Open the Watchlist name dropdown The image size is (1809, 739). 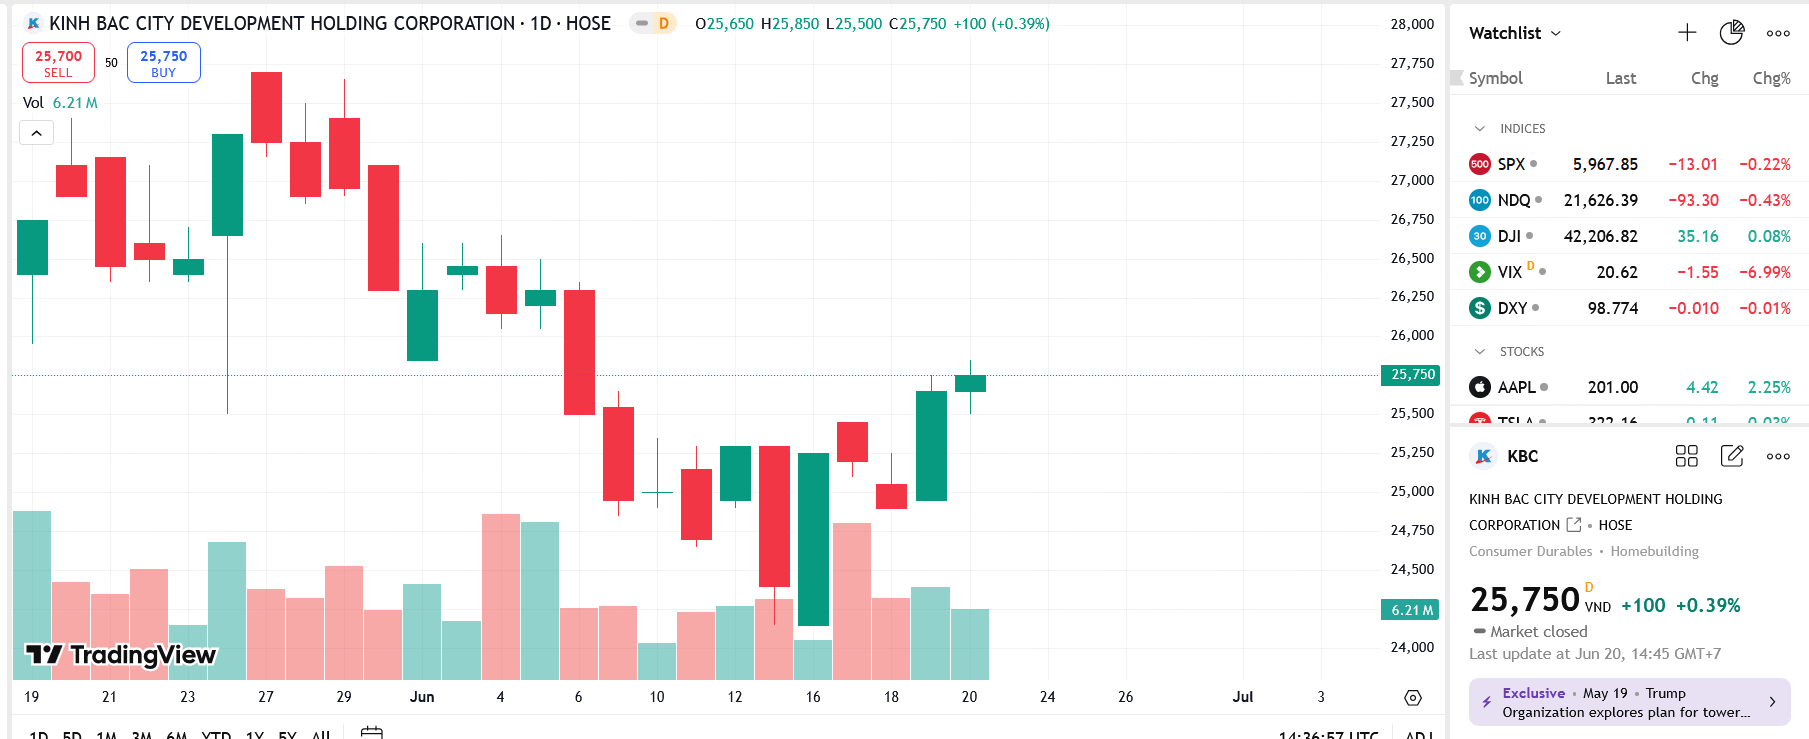[x=1514, y=33]
